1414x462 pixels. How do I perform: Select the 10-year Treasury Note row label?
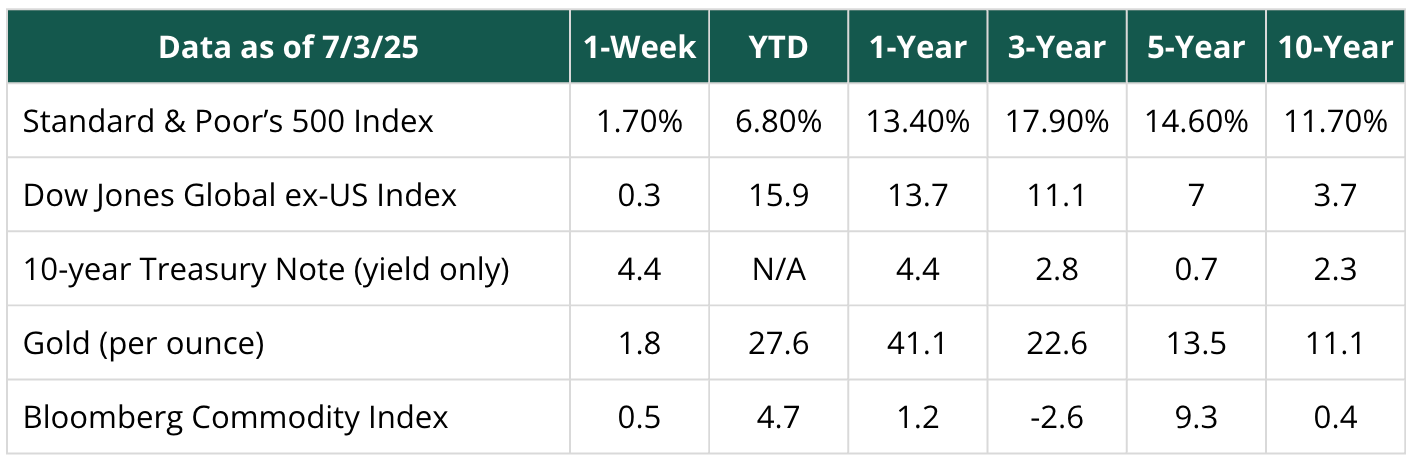coord(266,269)
